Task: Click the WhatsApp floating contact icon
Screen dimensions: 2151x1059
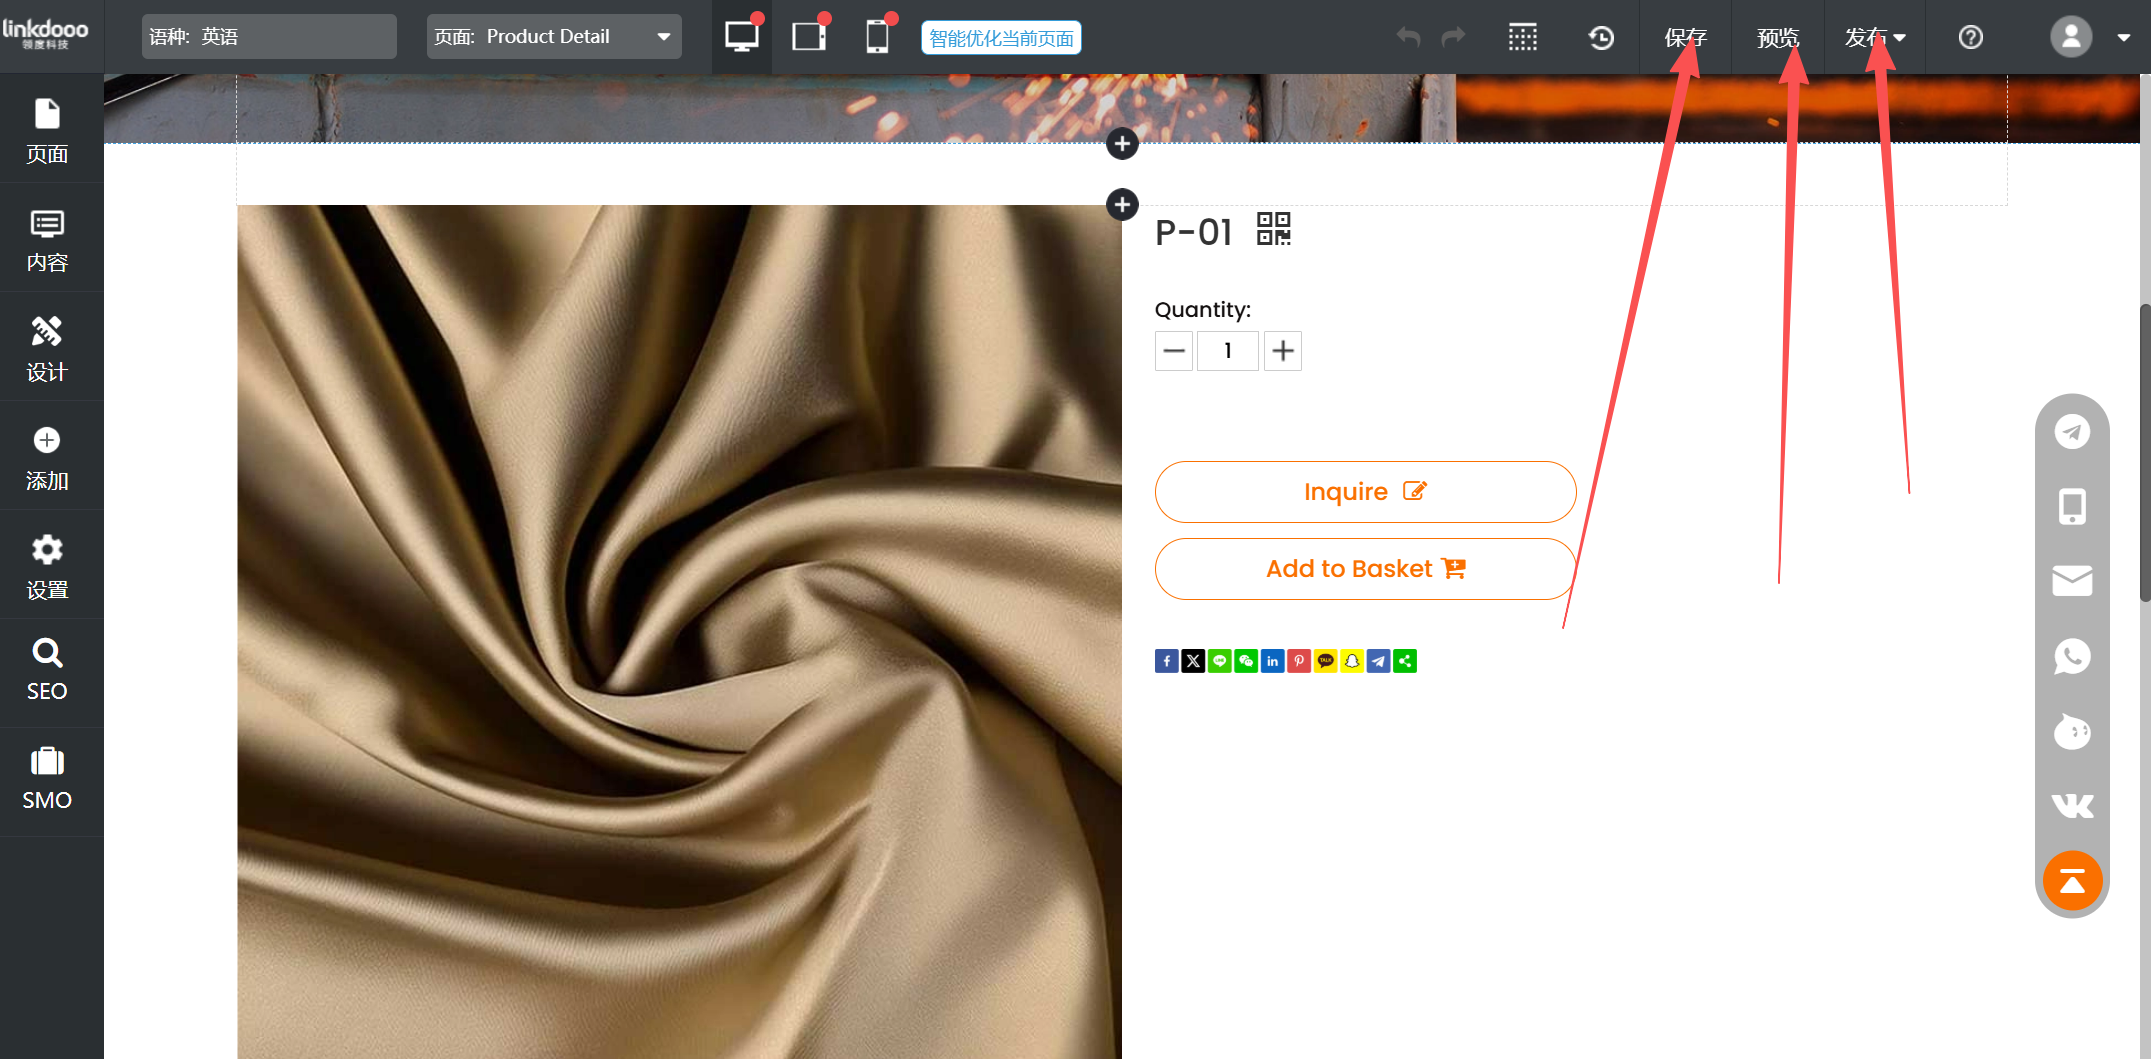Action: click(x=2072, y=657)
